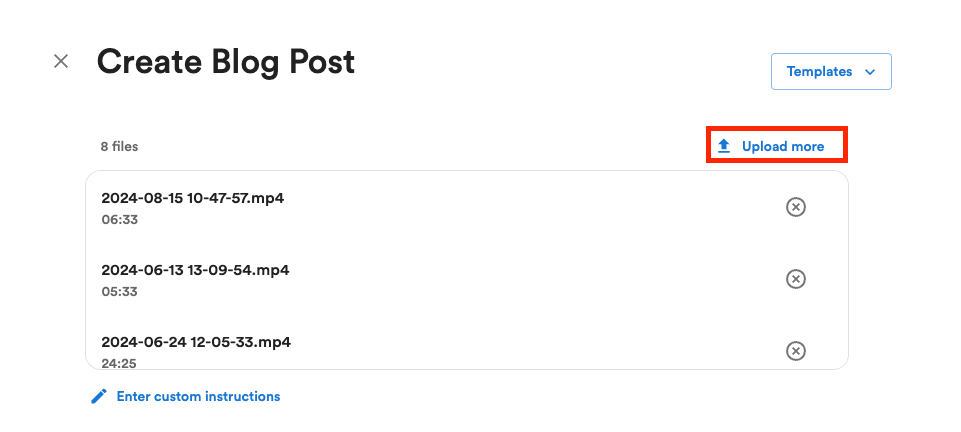
Task: Remove file 2024-06-13 13-09-54.mp4
Action: click(795, 279)
